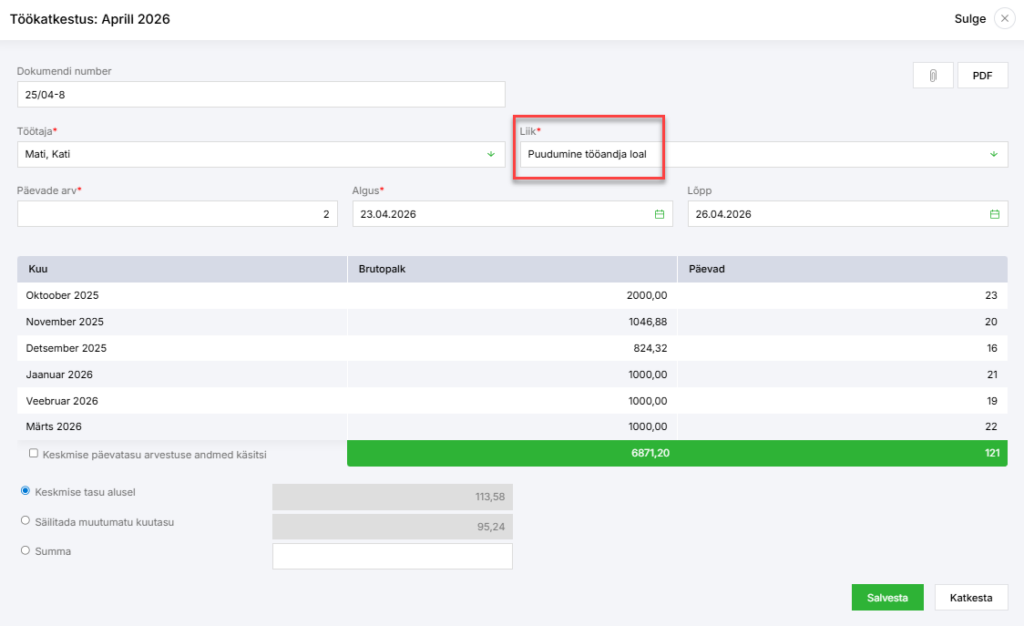
Task: Expand the Liik dropdown arrow
Action: click(994, 154)
